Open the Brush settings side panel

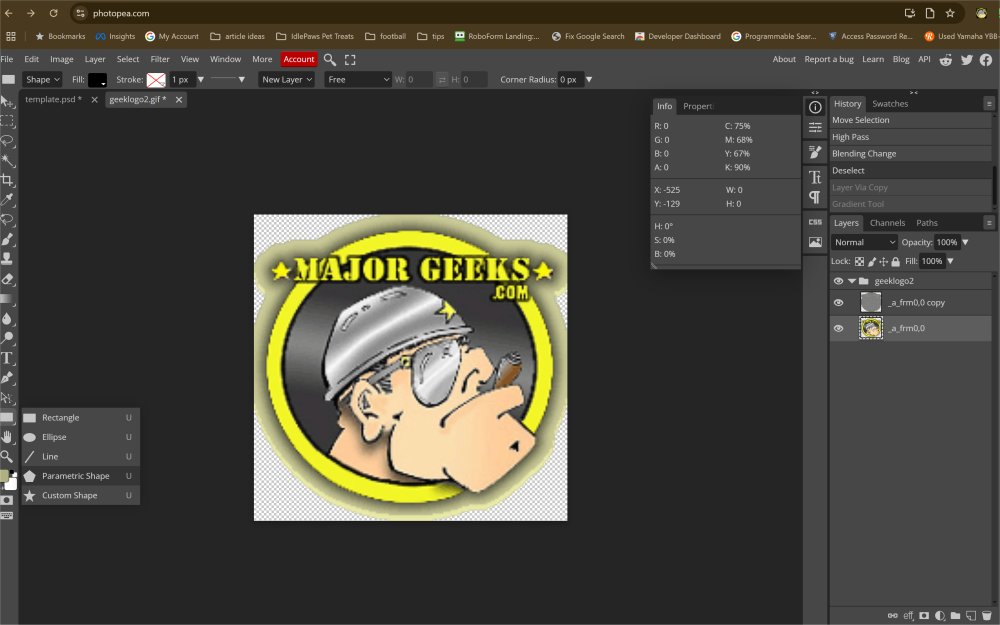[x=815, y=152]
